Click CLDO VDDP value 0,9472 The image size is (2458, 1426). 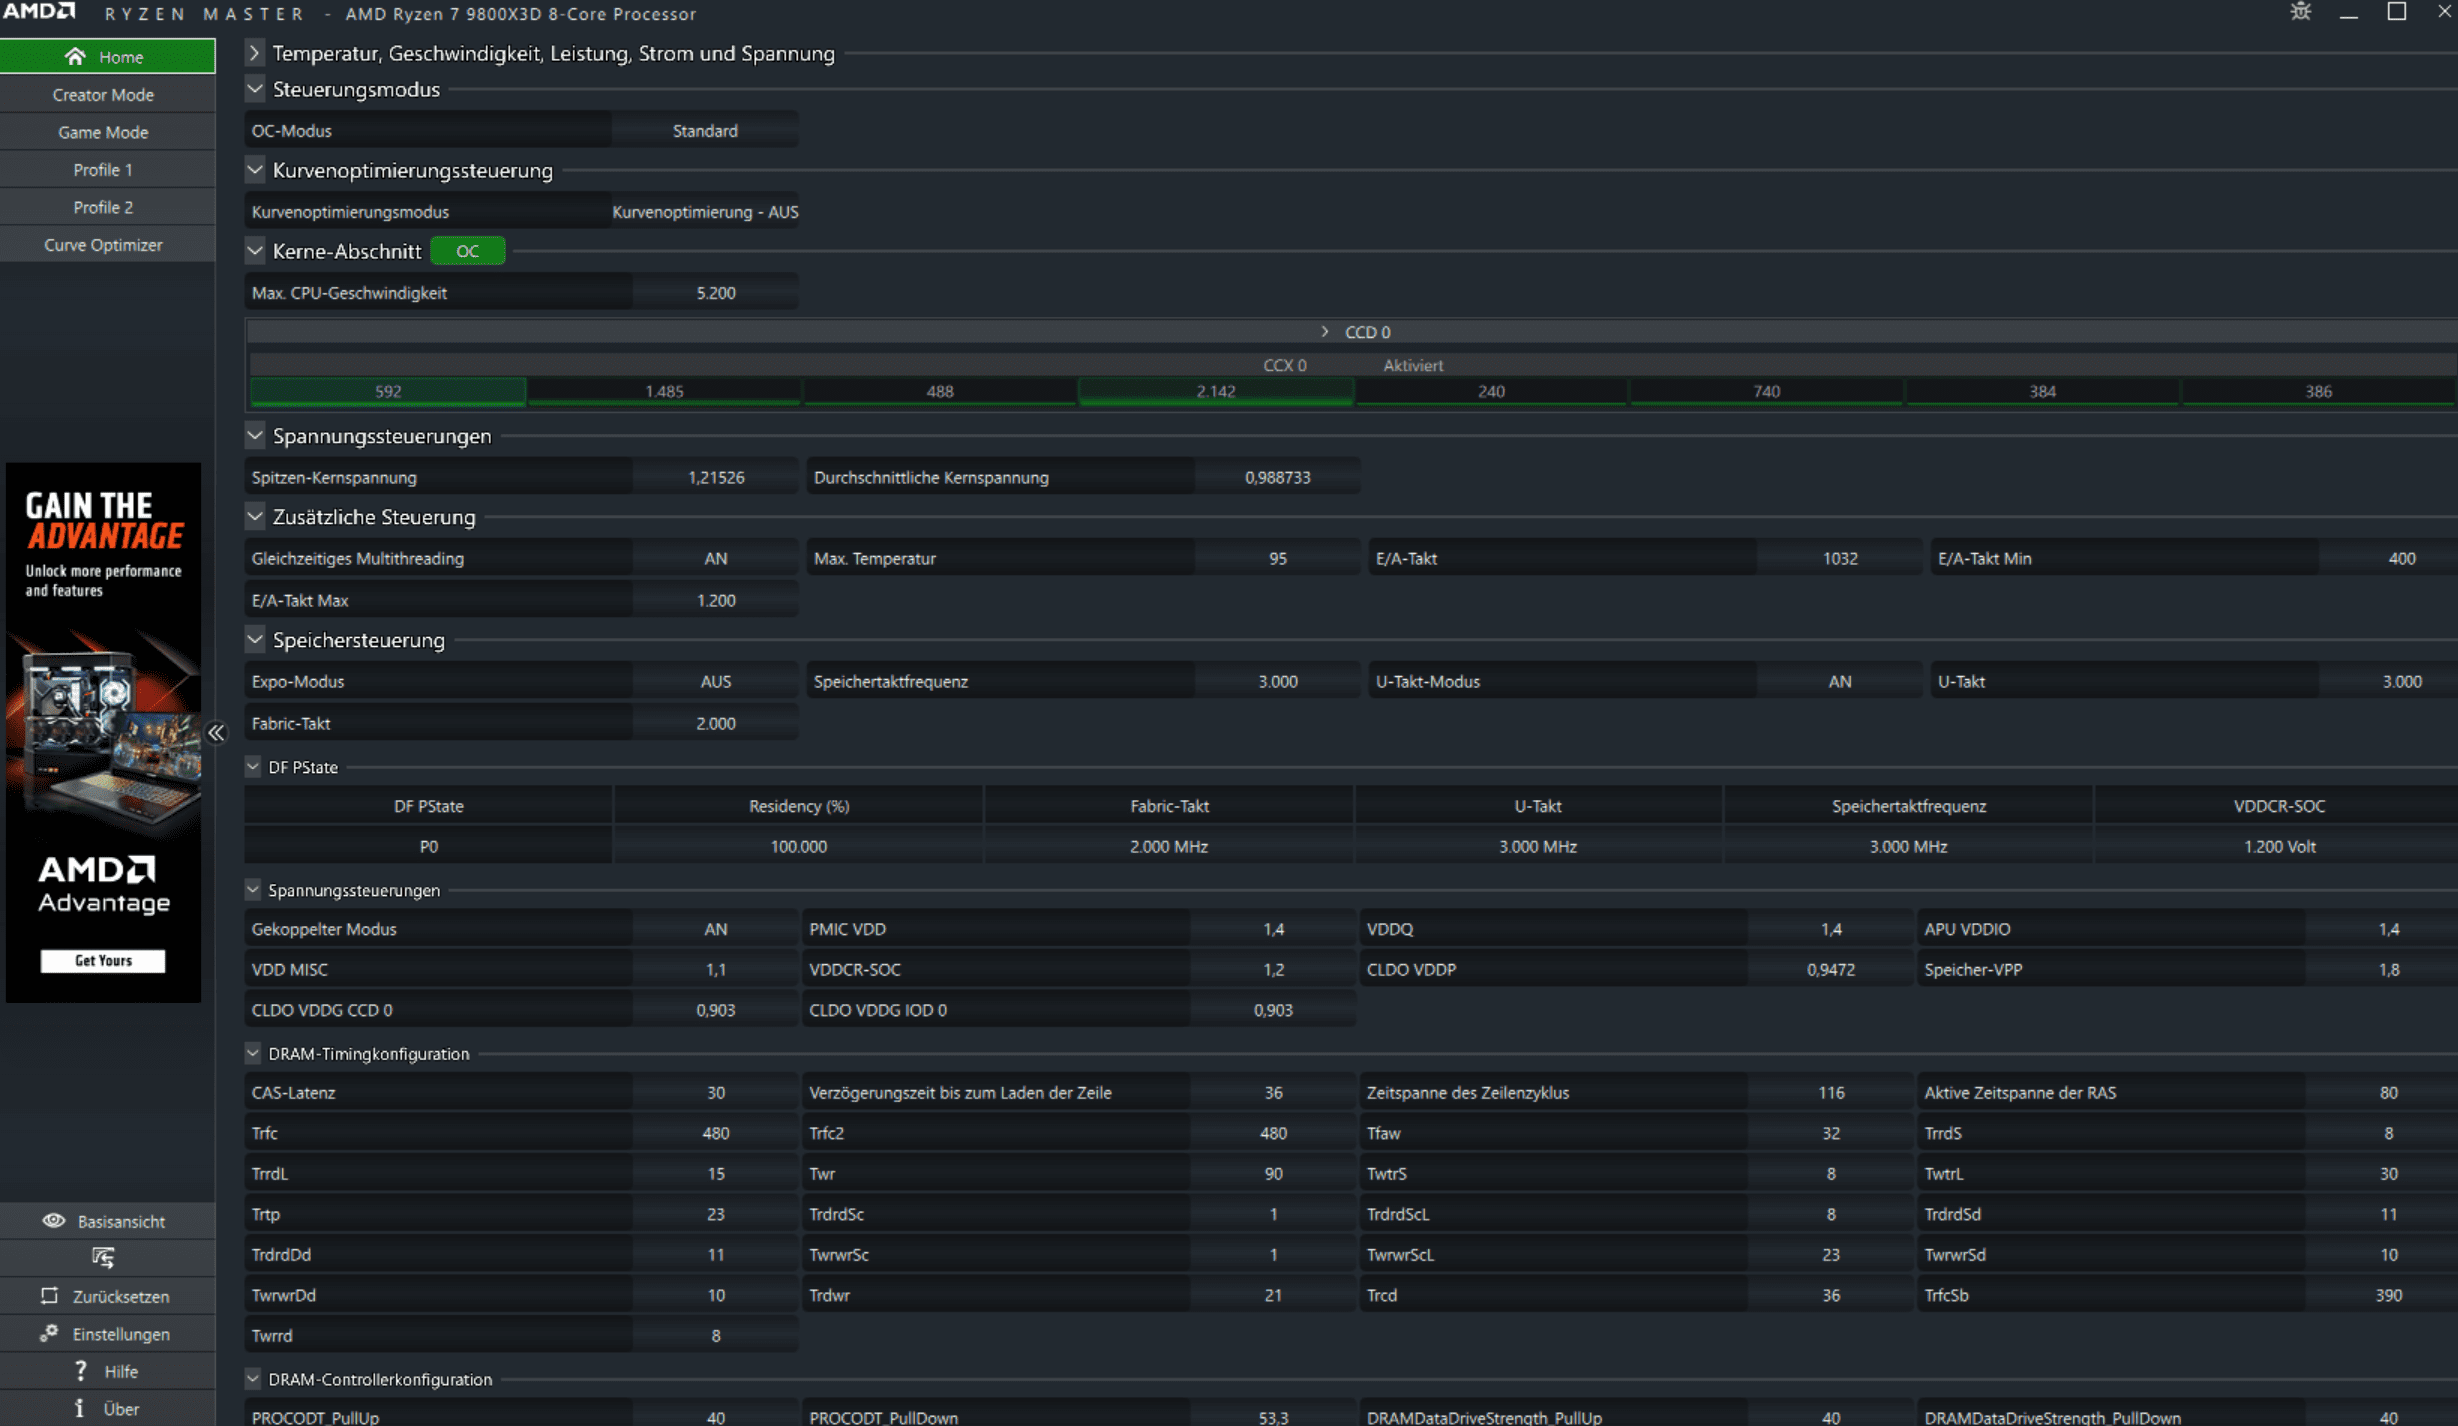(1830, 969)
